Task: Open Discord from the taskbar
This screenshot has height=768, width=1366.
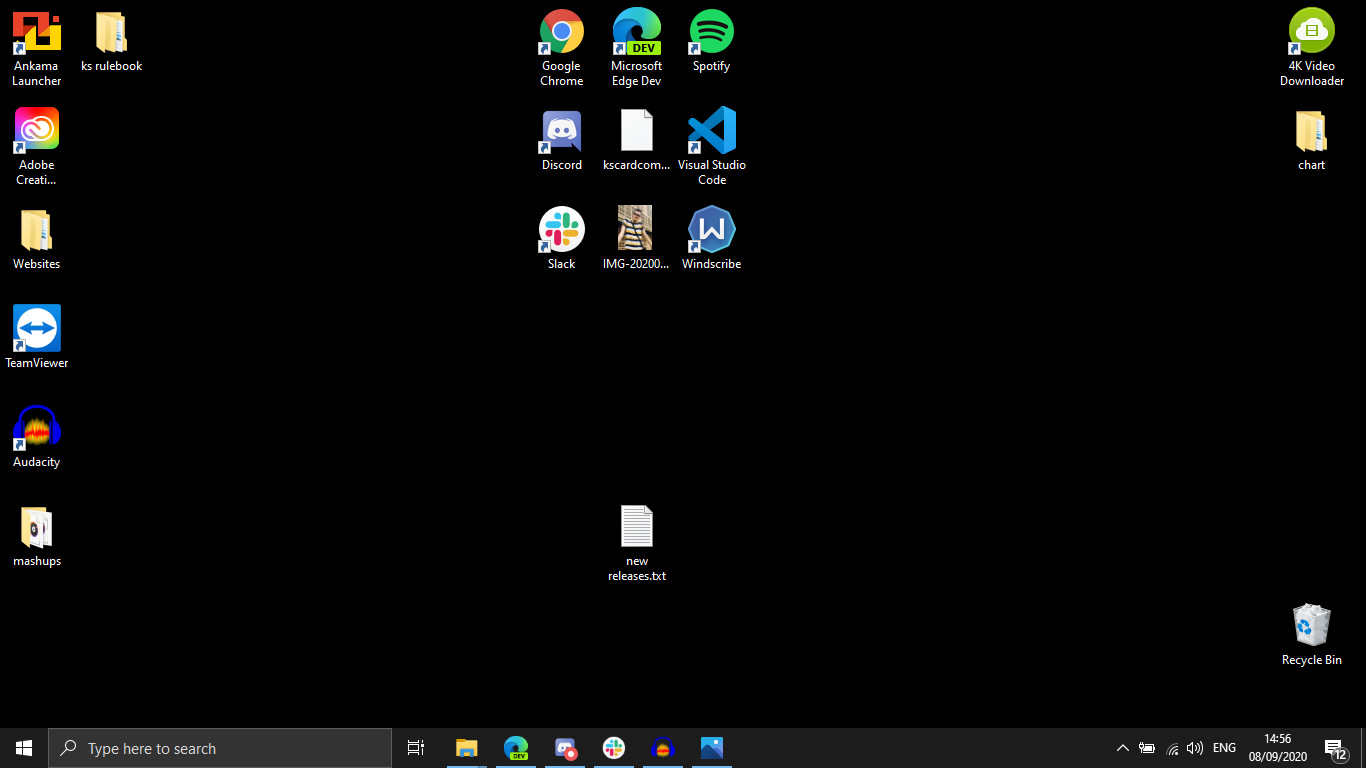Action: coord(565,748)
